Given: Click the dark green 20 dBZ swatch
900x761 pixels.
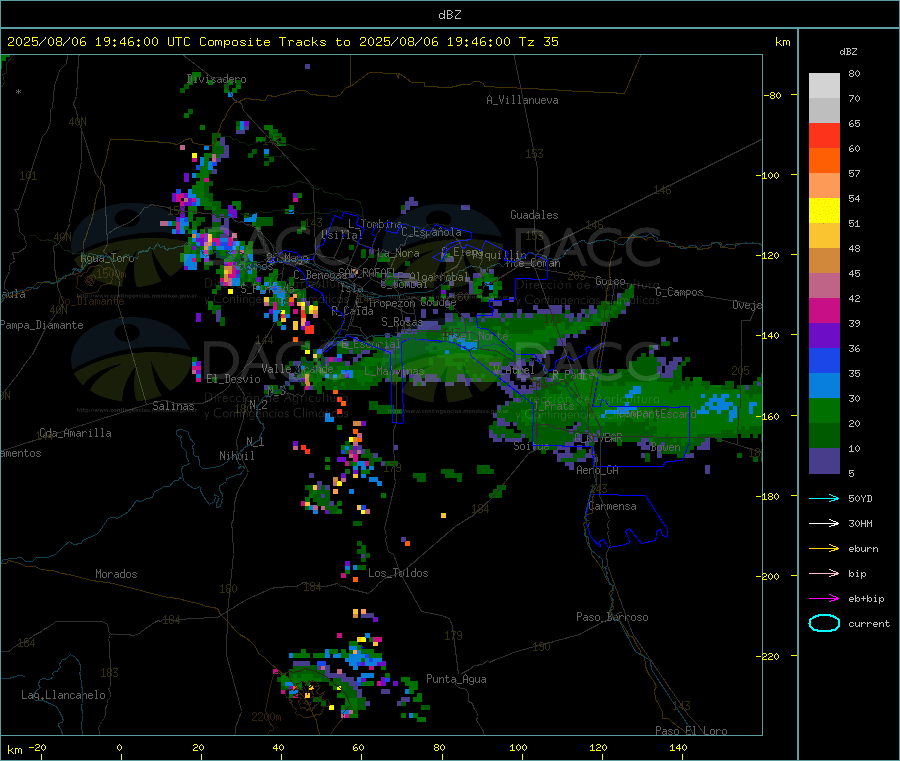Looking at the screenshot, I should click(x=824, y=435).
